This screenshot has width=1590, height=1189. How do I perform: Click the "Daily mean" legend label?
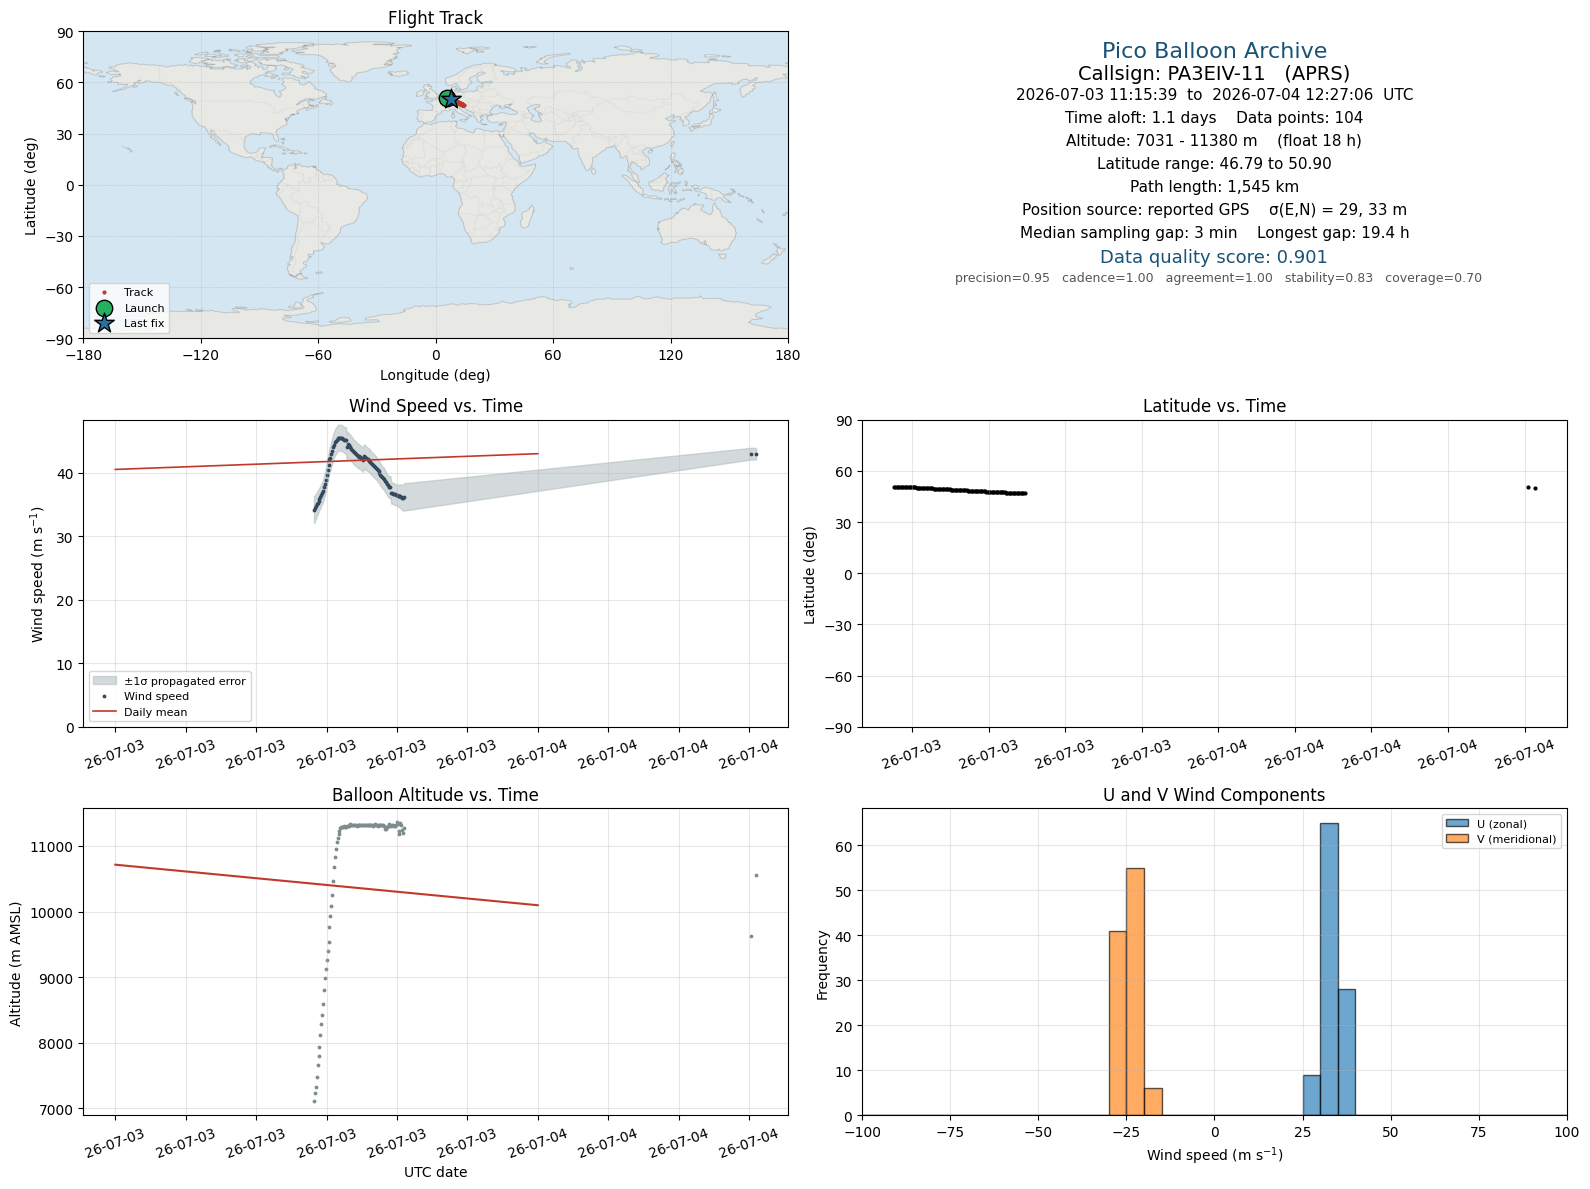tap(155, 712)
